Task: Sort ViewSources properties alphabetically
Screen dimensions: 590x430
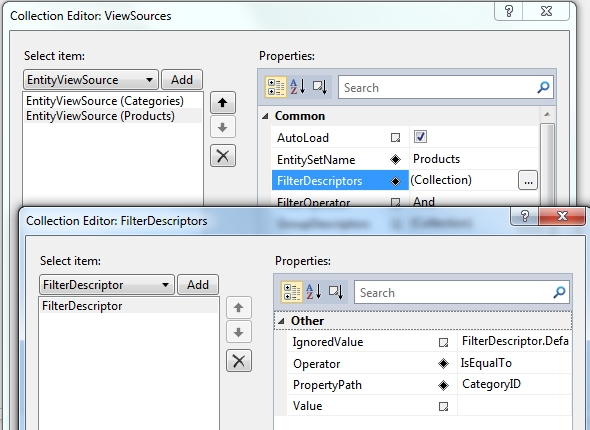Action: [298, 87]
